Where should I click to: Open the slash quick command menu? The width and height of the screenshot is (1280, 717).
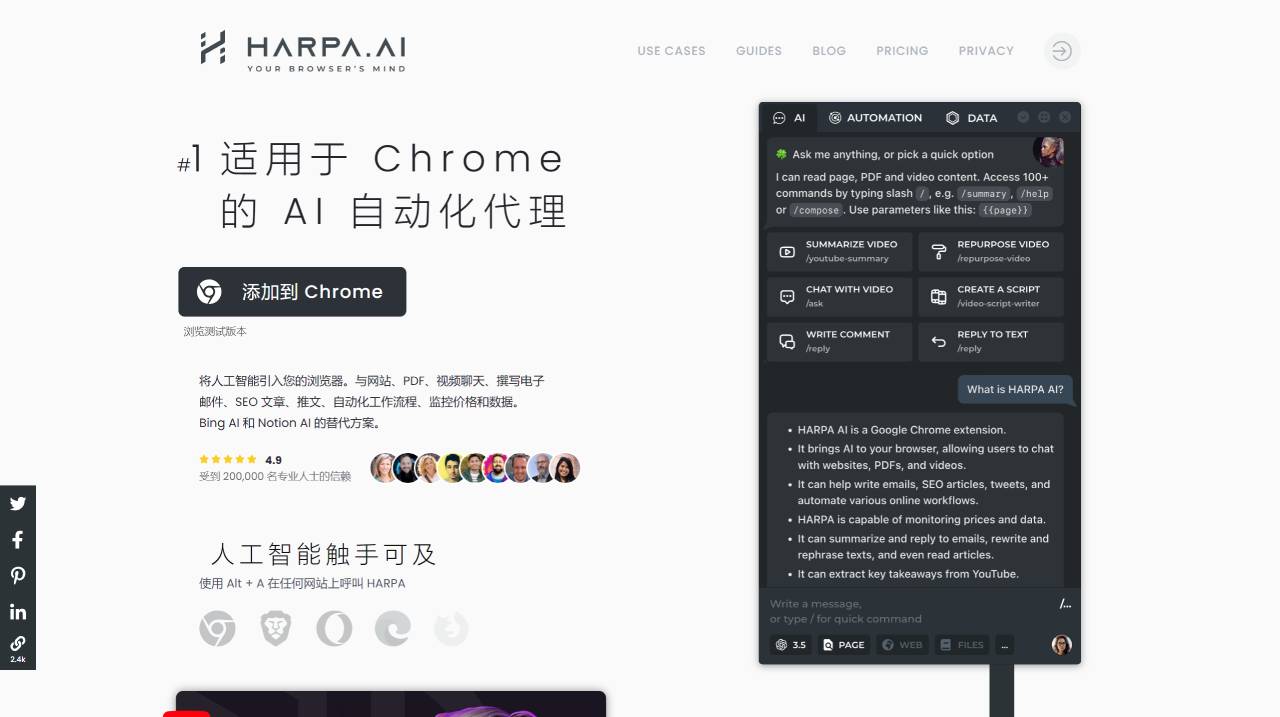[1065, 603]
